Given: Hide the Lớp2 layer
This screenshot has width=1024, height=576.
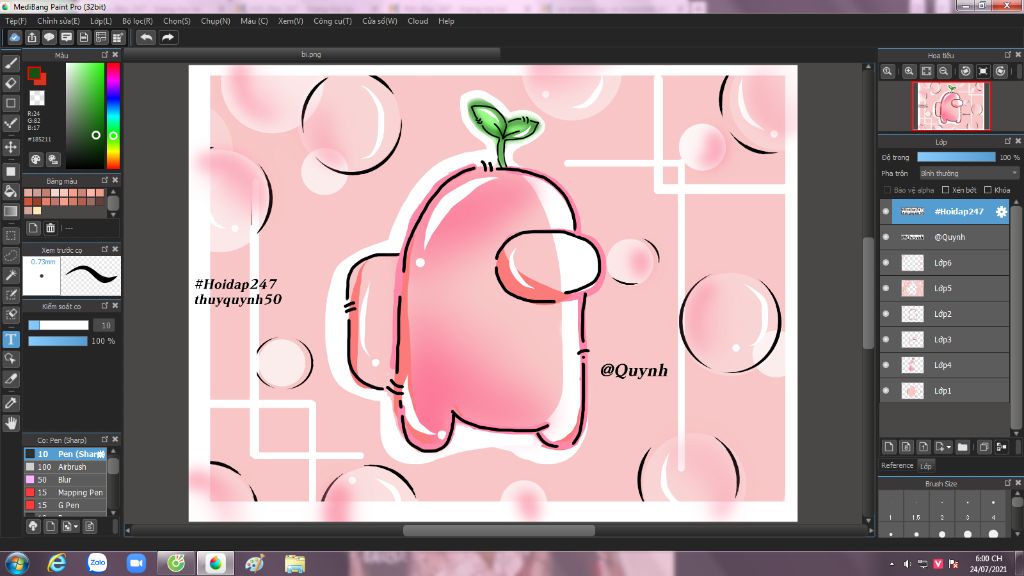Looking at the screenshot, I should (x=886, y=314).
